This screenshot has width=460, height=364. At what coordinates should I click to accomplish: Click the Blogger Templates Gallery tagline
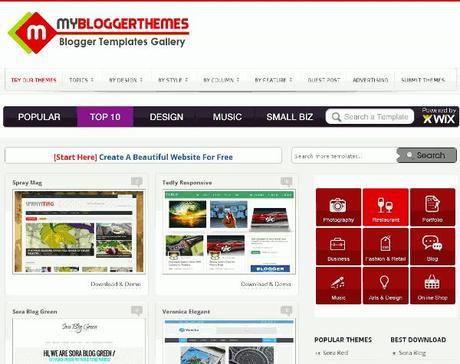(x=122, y=42)
